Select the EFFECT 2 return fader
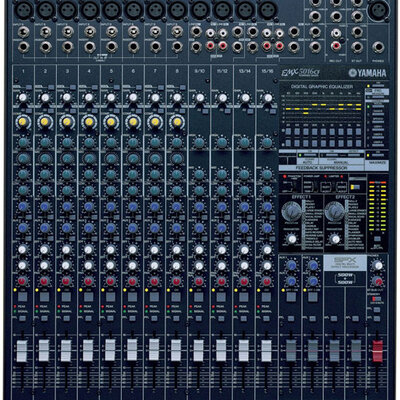This screenshot has width=400, height=400. [313, 350]
